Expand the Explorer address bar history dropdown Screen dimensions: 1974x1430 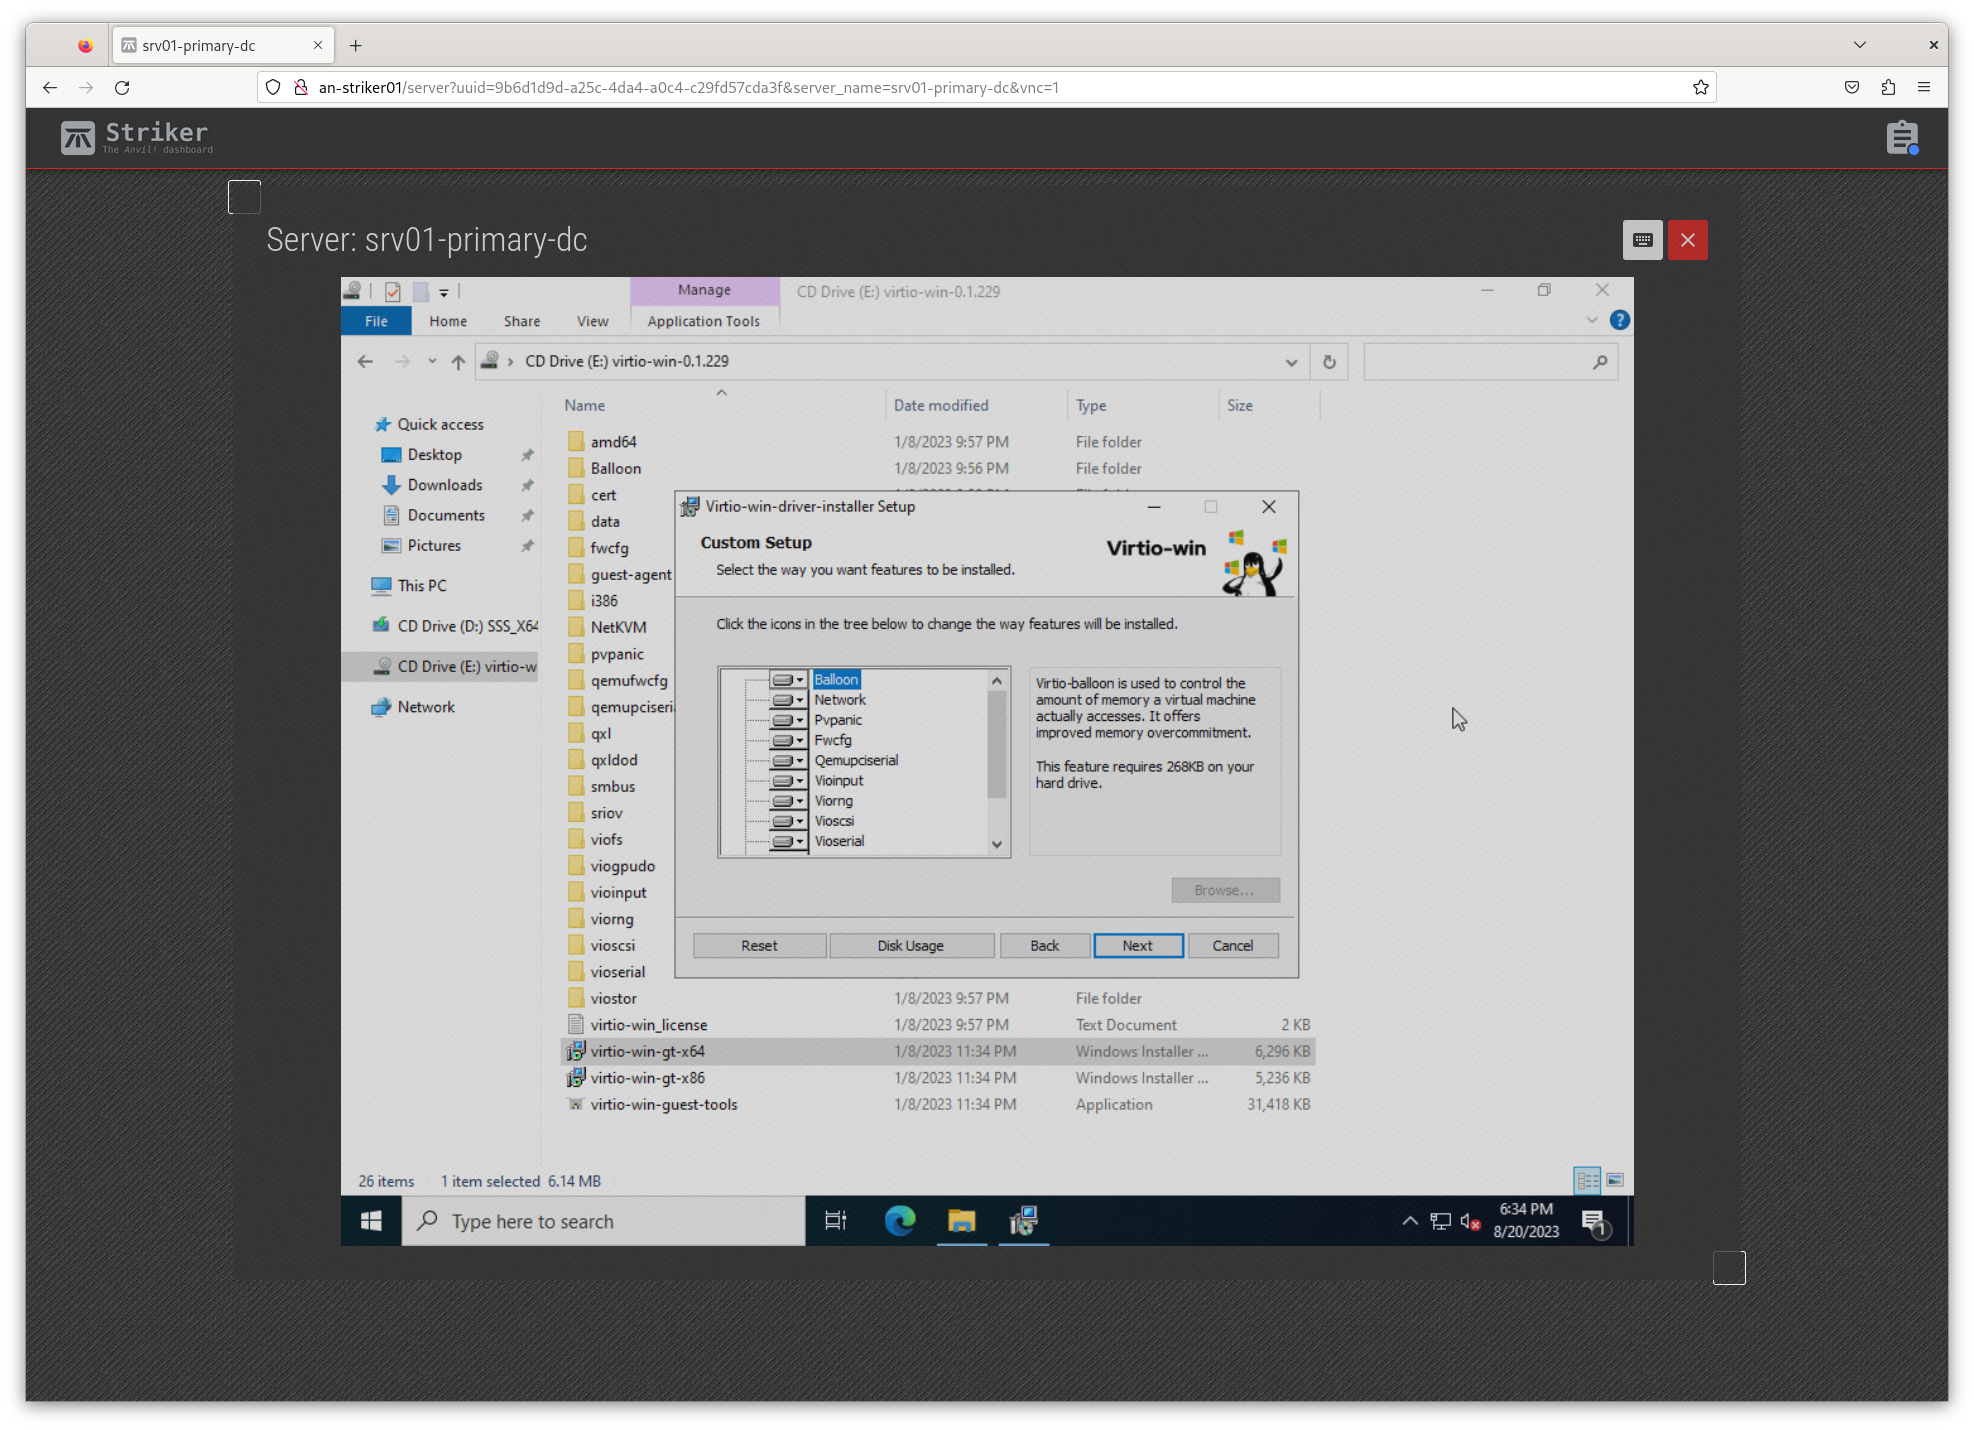[x=1291, y=362]
